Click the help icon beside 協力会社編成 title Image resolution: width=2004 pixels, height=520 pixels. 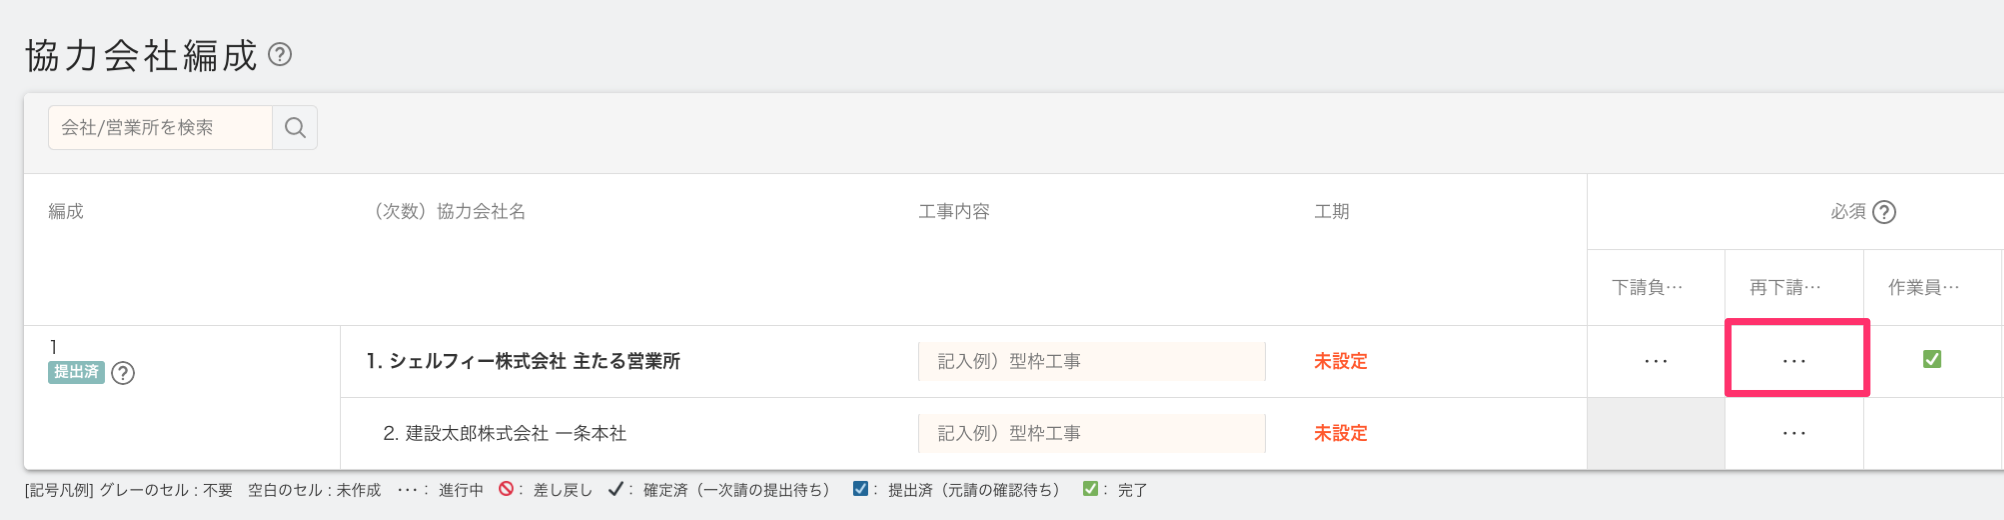280,55
